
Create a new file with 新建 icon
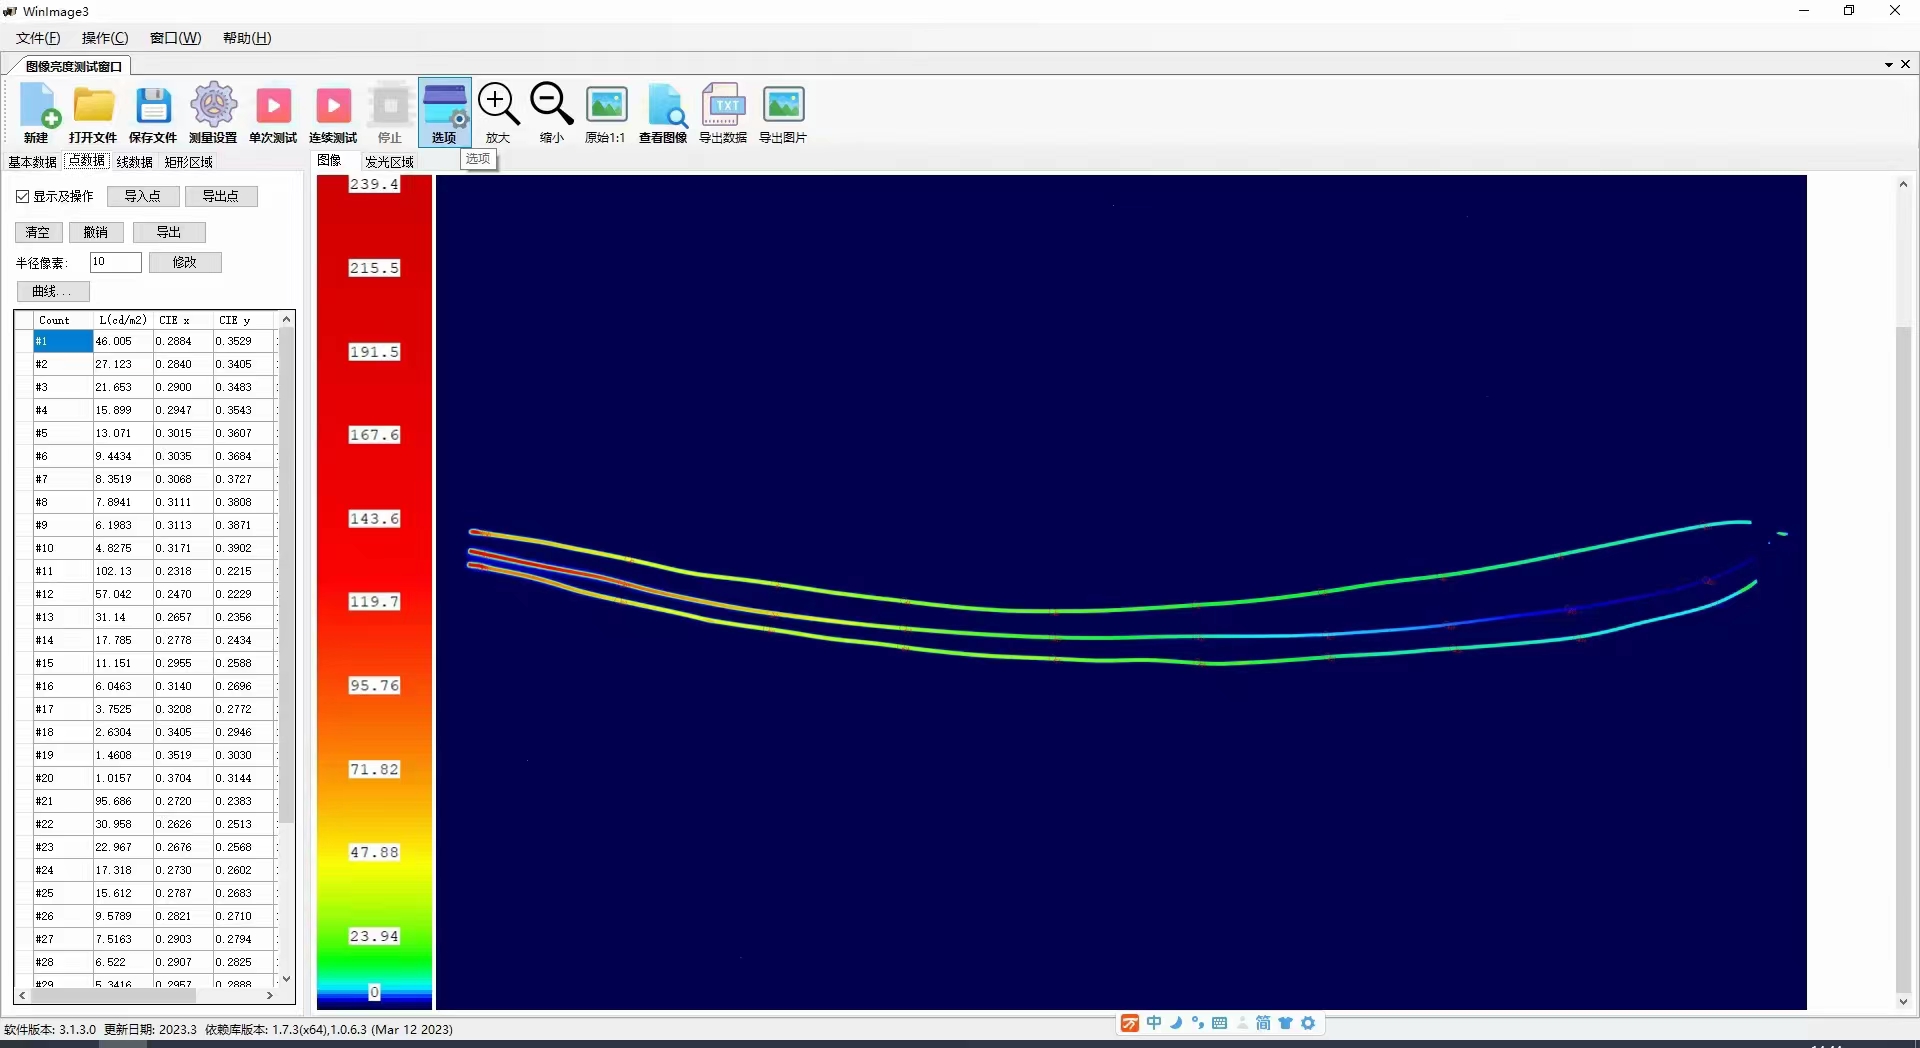click(37, 112)
